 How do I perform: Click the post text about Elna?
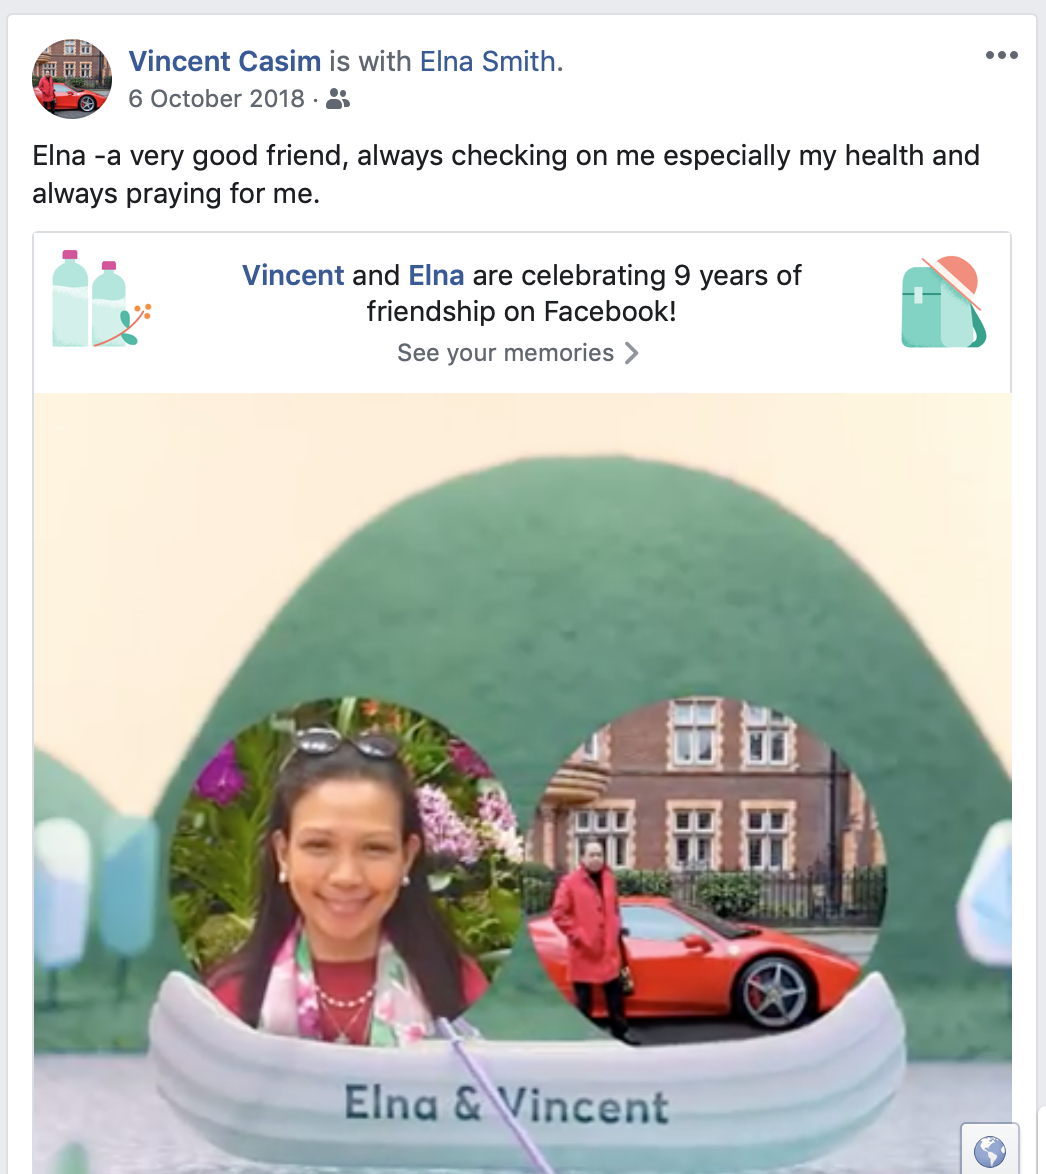click(x=506, y=174)
